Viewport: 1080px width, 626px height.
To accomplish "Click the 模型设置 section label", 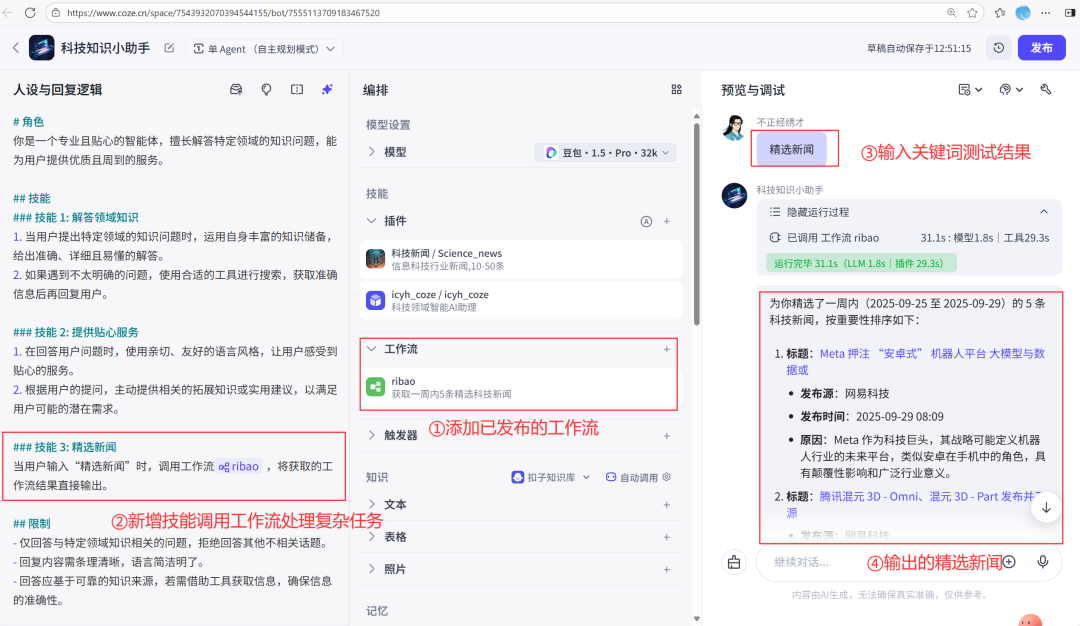I will pyautogui.click(x=388, y=125).
